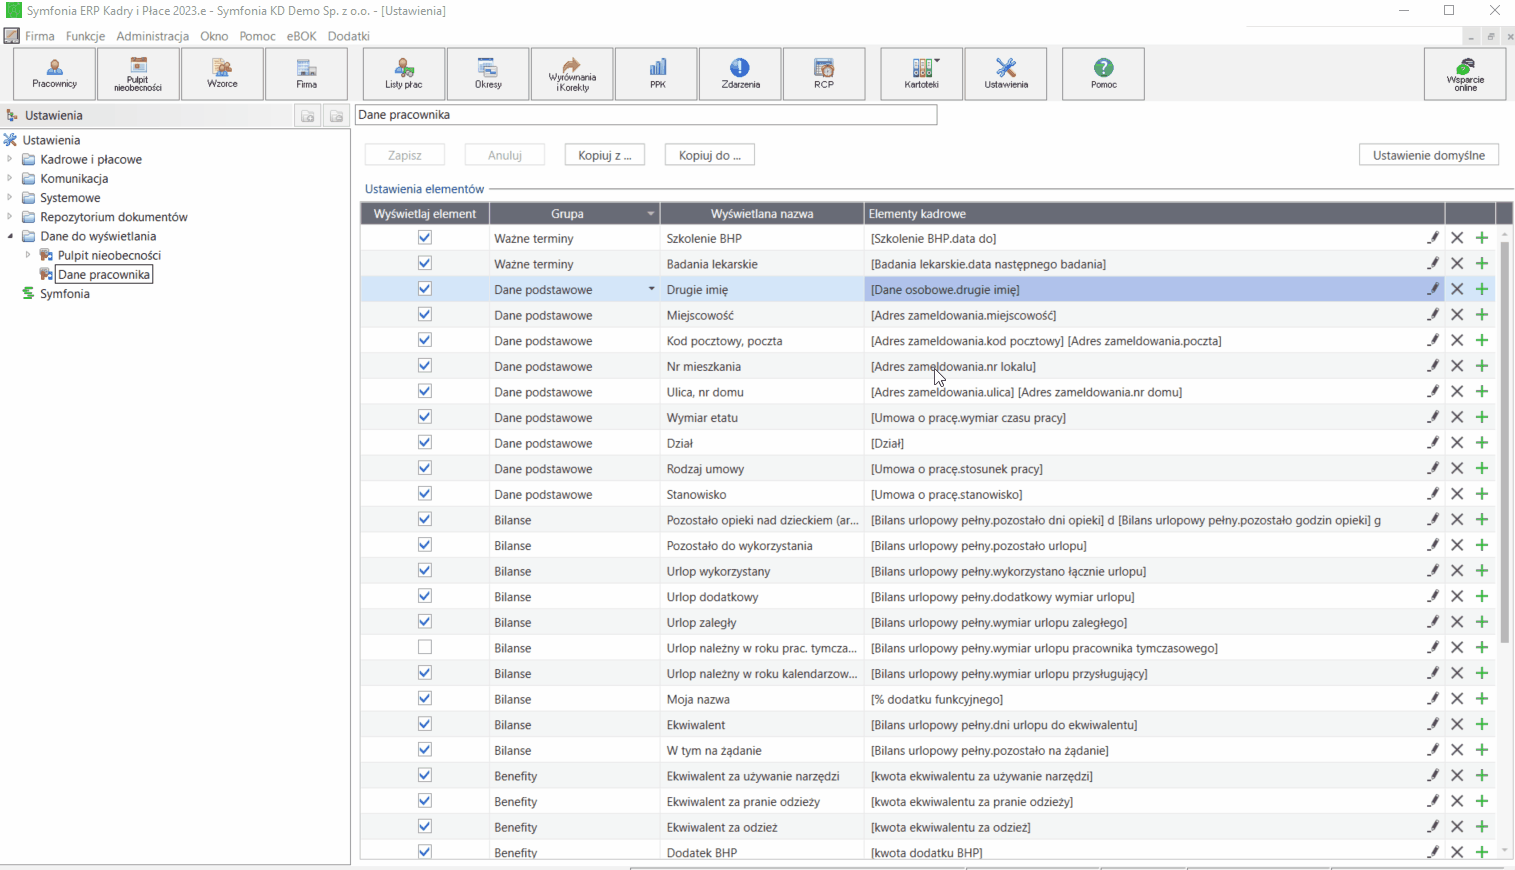The height and width of the screenshot is (870, 1515).
Task: Open the PPK toolbar button
Action: click(657, 74)
